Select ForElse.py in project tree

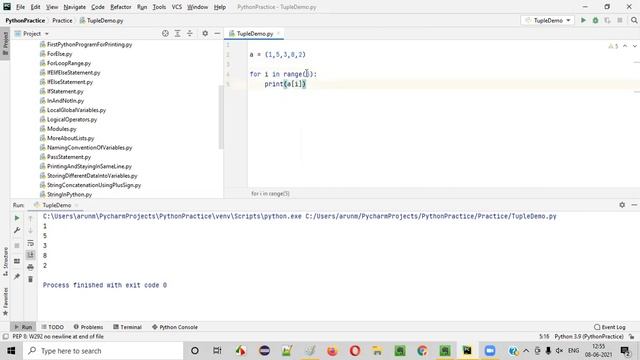pos(59,54)
